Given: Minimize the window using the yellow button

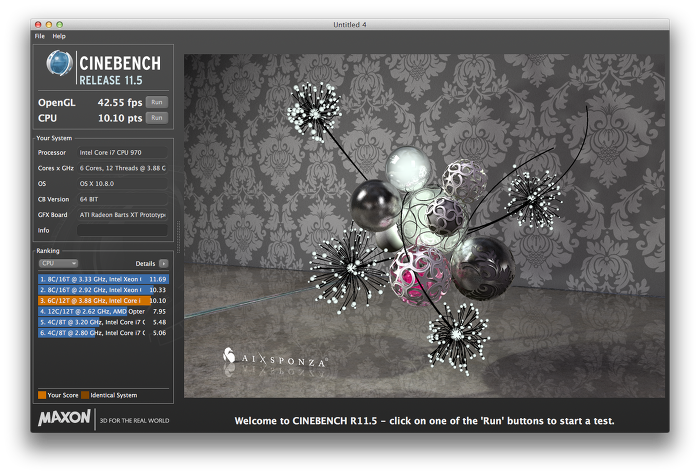Looking at the screenshot, I should (49, 25).
